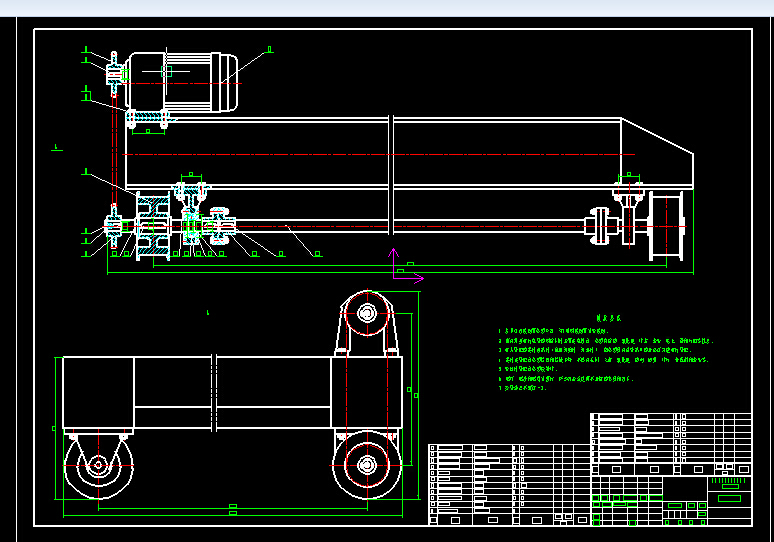Click the title block in the drawing's corner

point(671,501)
